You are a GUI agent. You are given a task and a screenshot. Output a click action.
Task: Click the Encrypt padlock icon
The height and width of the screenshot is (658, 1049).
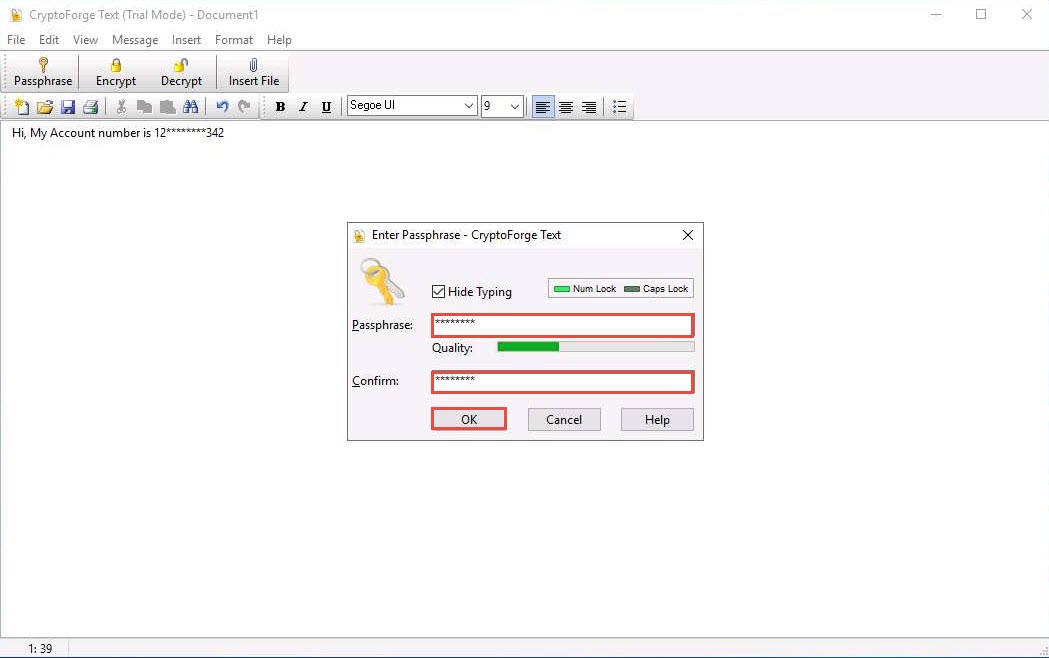pos(116,66)
